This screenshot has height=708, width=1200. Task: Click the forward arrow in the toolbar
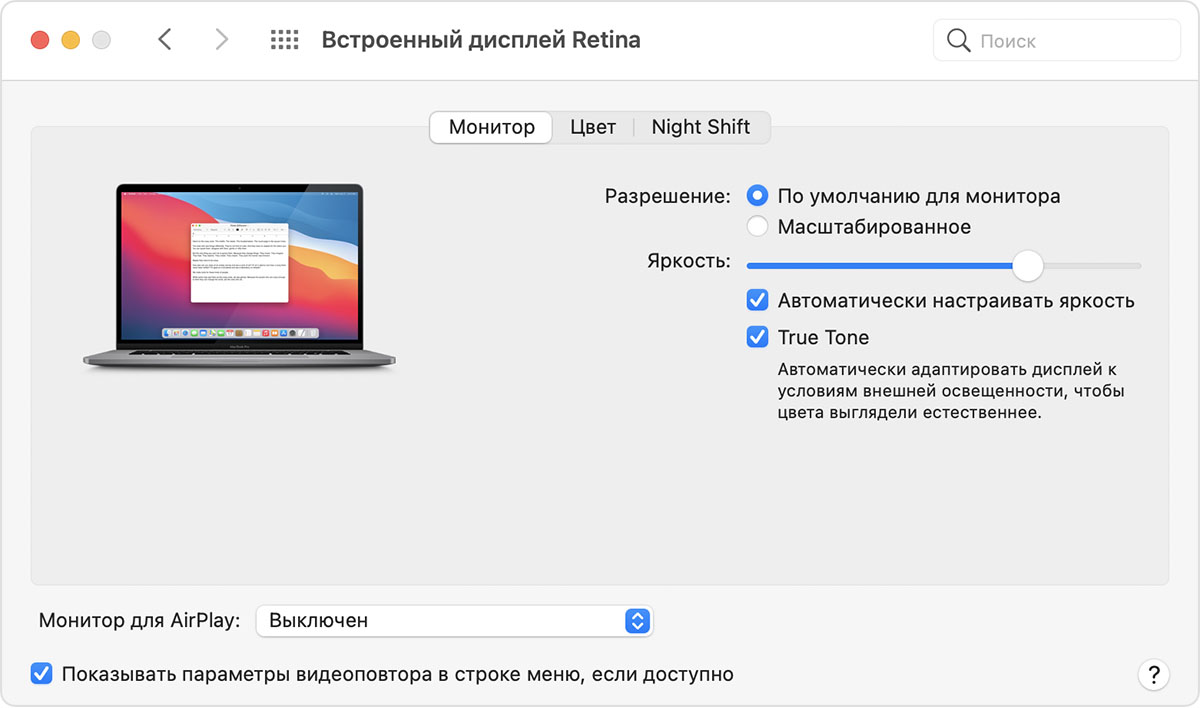(x=221, y=40)
